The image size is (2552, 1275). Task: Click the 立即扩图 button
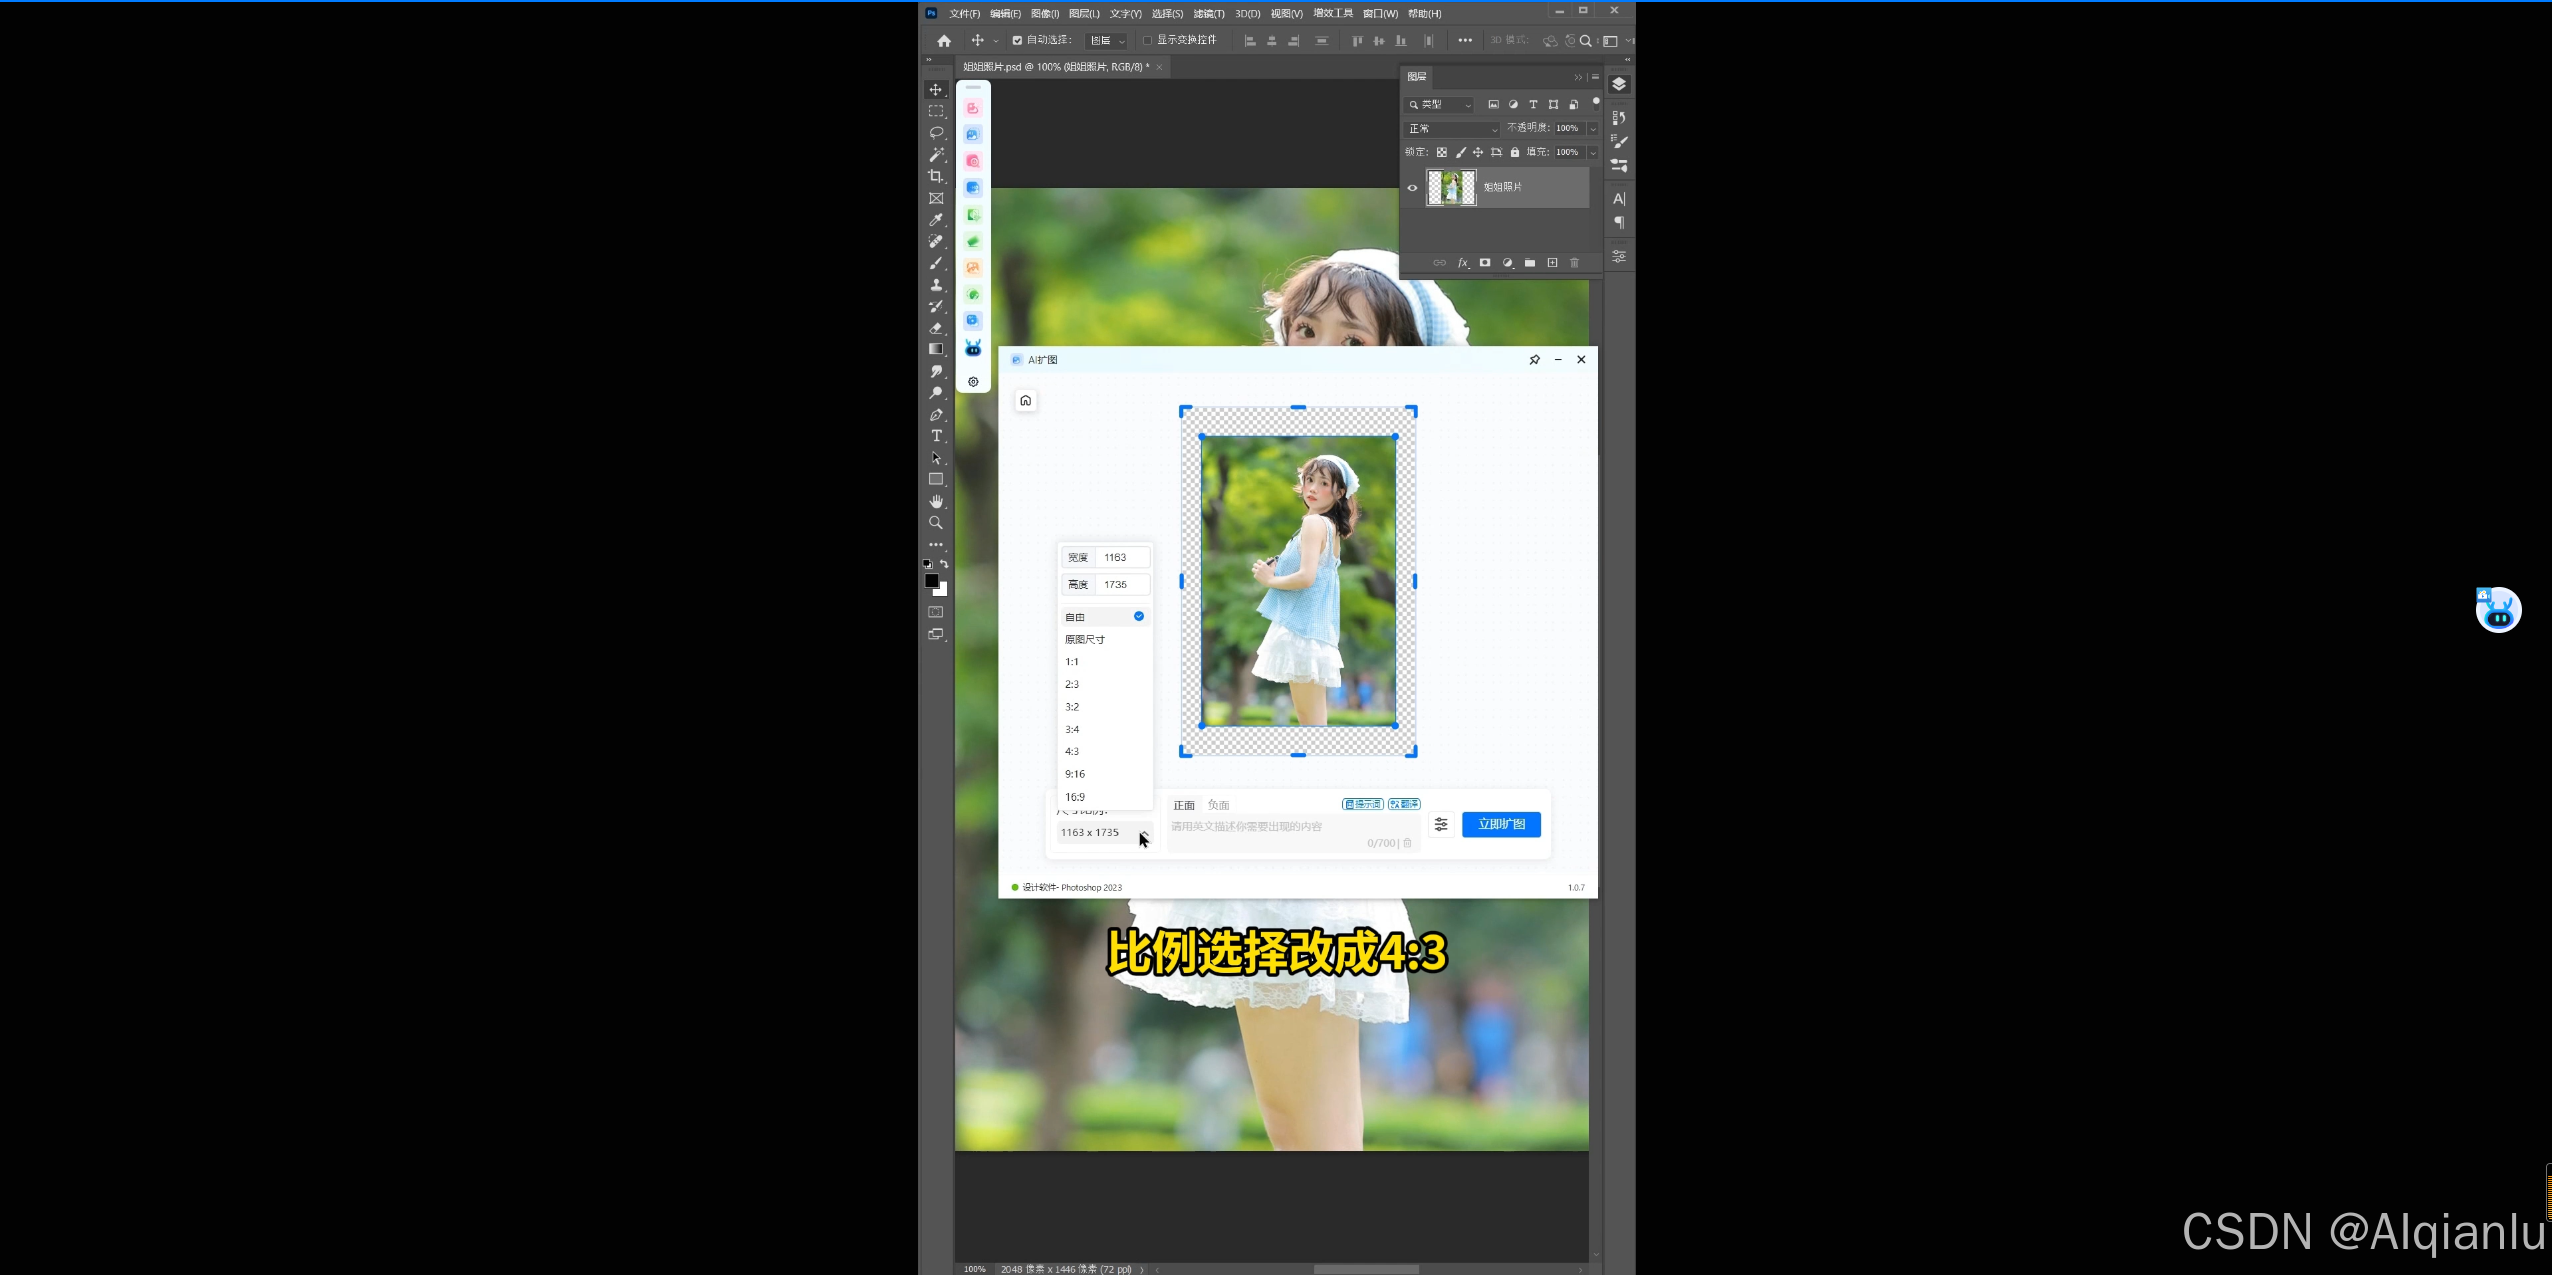(1501, 824)
